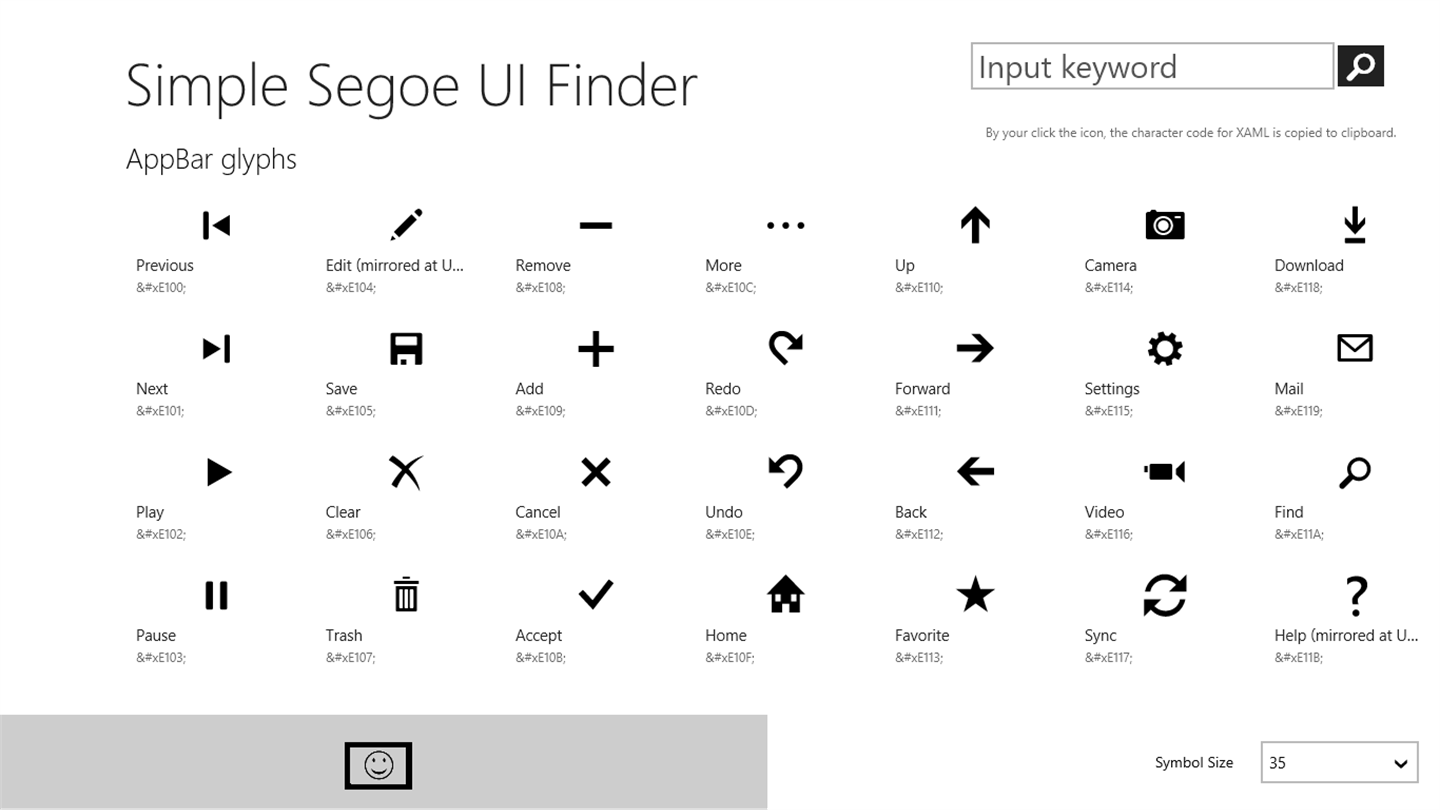Focus the Input keyword search field
Image resolution: width=1440 pixels, height=810 pixels.
(1152, 67)
